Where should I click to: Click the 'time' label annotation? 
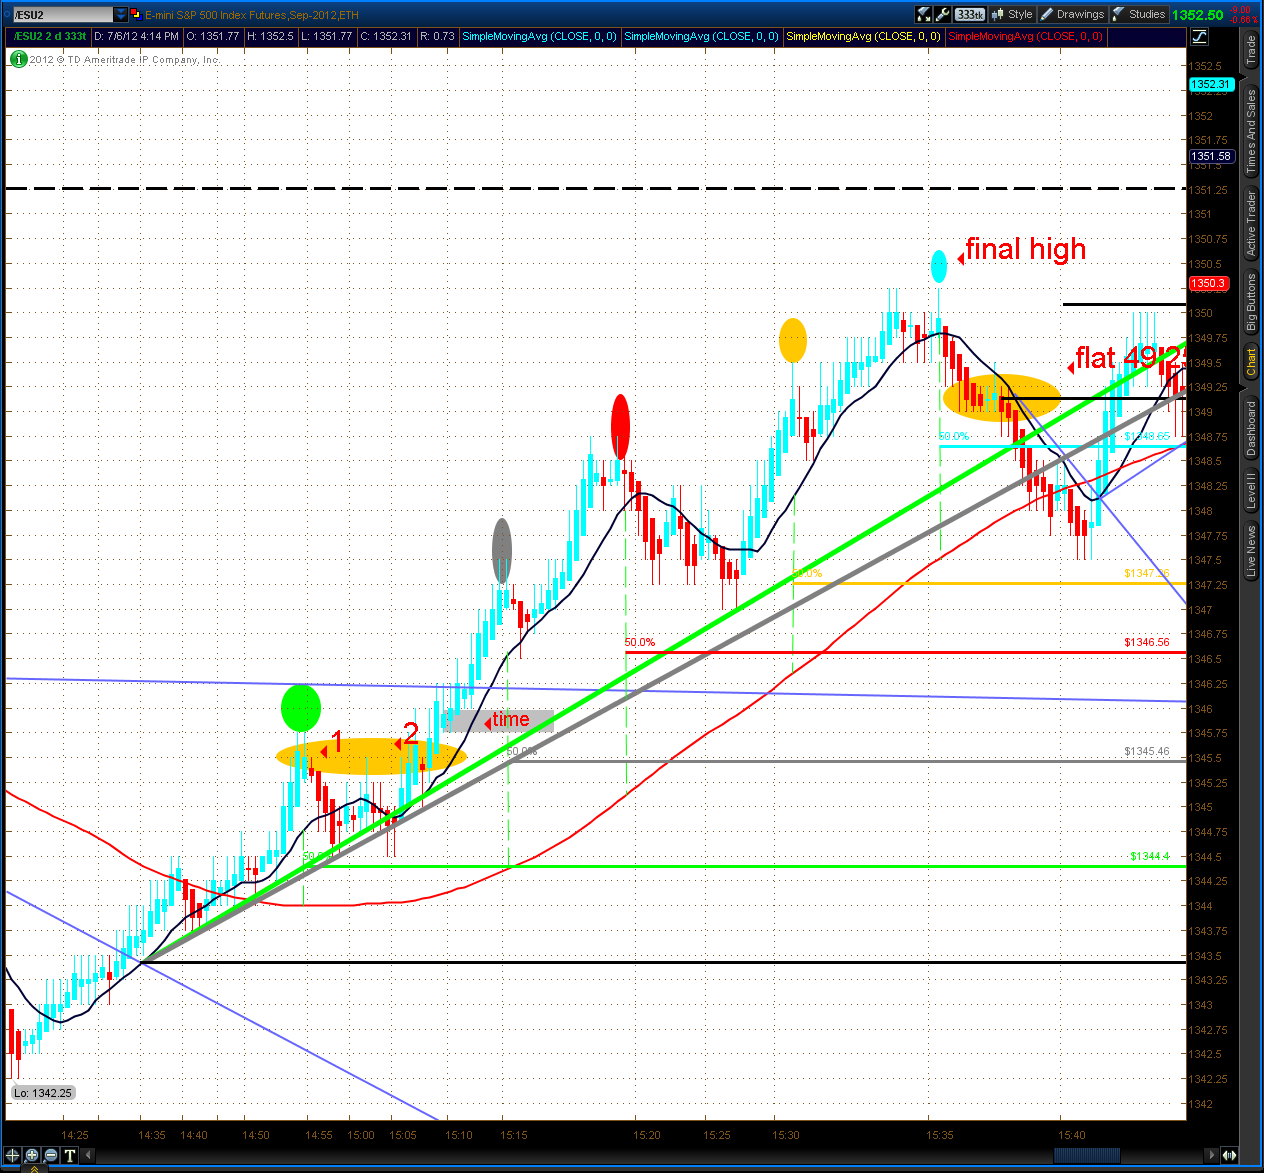coord(510,720)
